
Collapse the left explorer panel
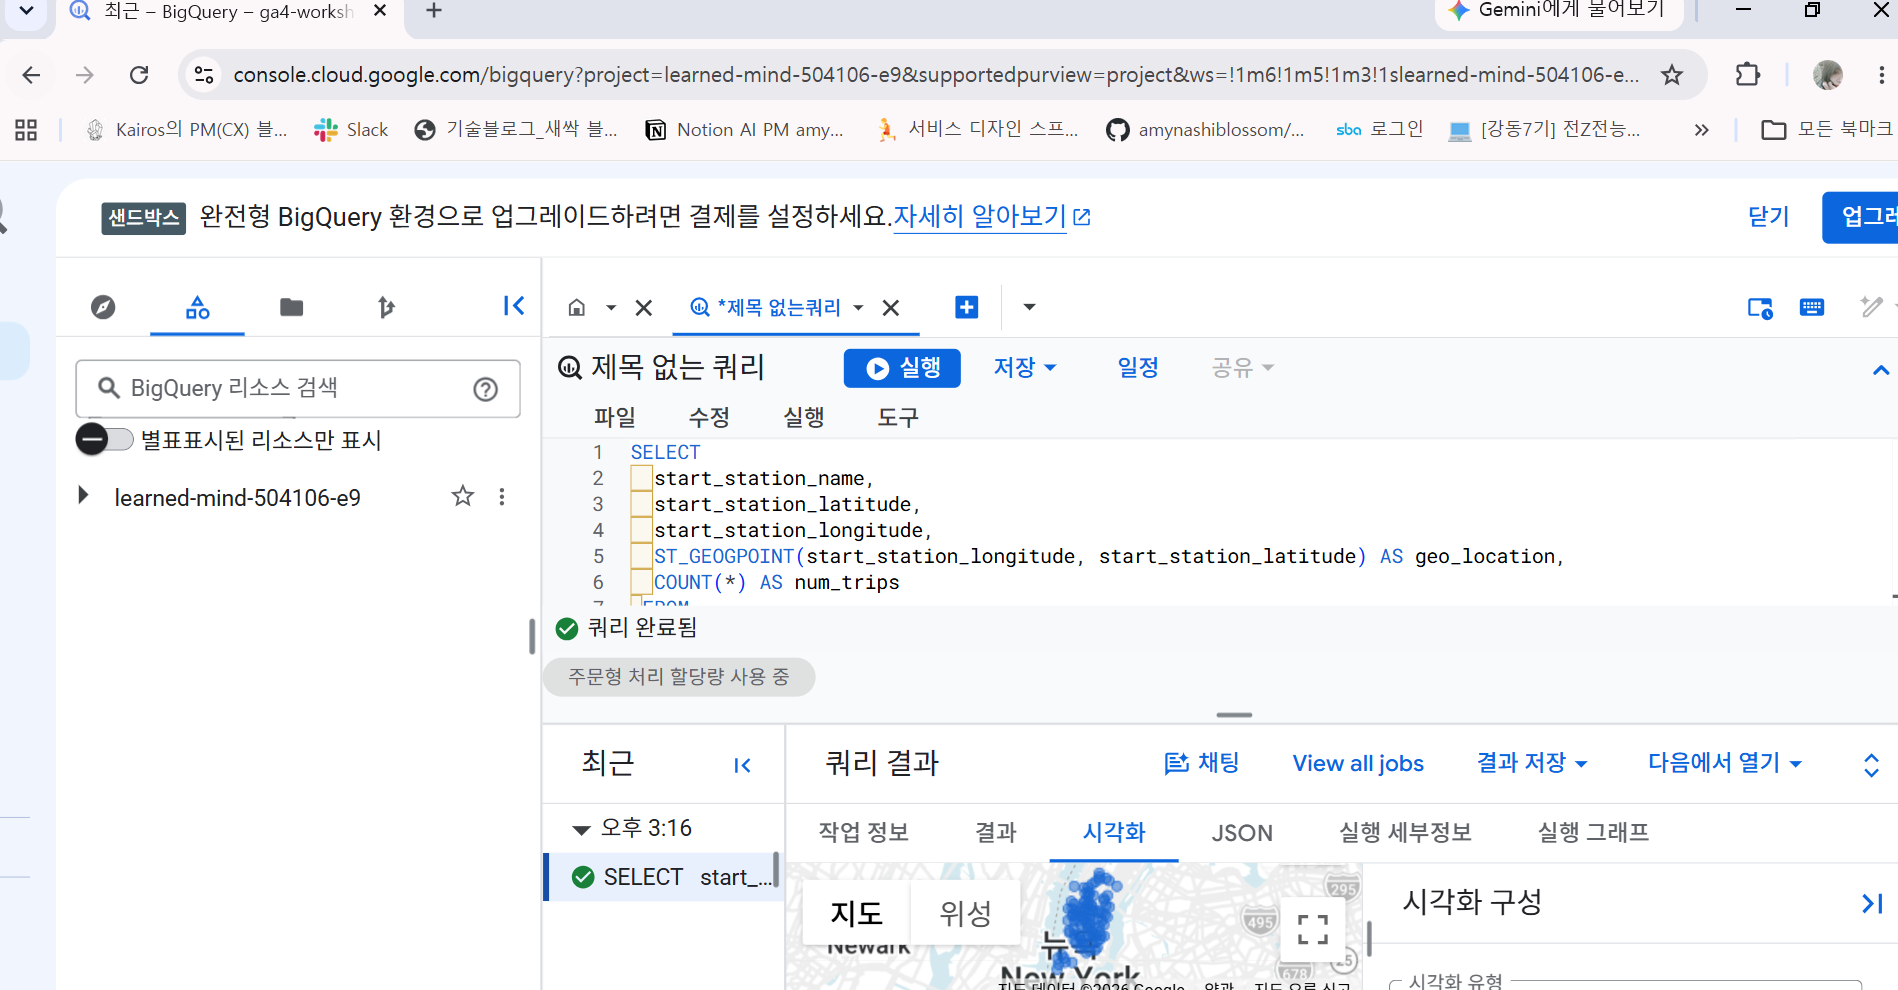click(x=514, y=306)
